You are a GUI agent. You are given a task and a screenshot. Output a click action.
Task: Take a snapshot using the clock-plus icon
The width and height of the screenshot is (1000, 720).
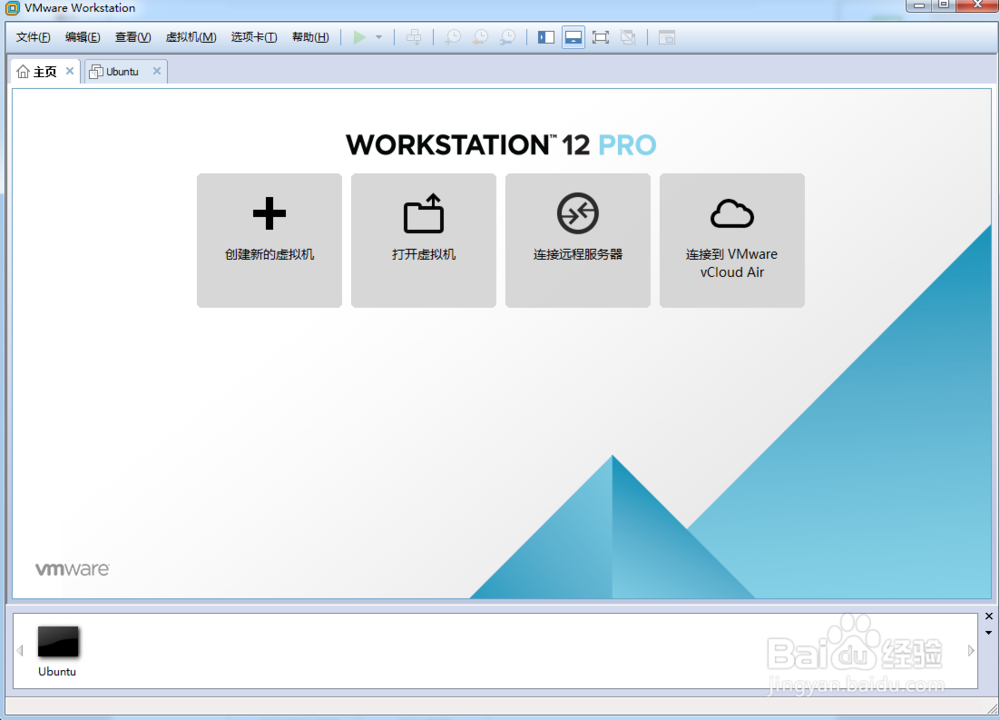point(452,37)
